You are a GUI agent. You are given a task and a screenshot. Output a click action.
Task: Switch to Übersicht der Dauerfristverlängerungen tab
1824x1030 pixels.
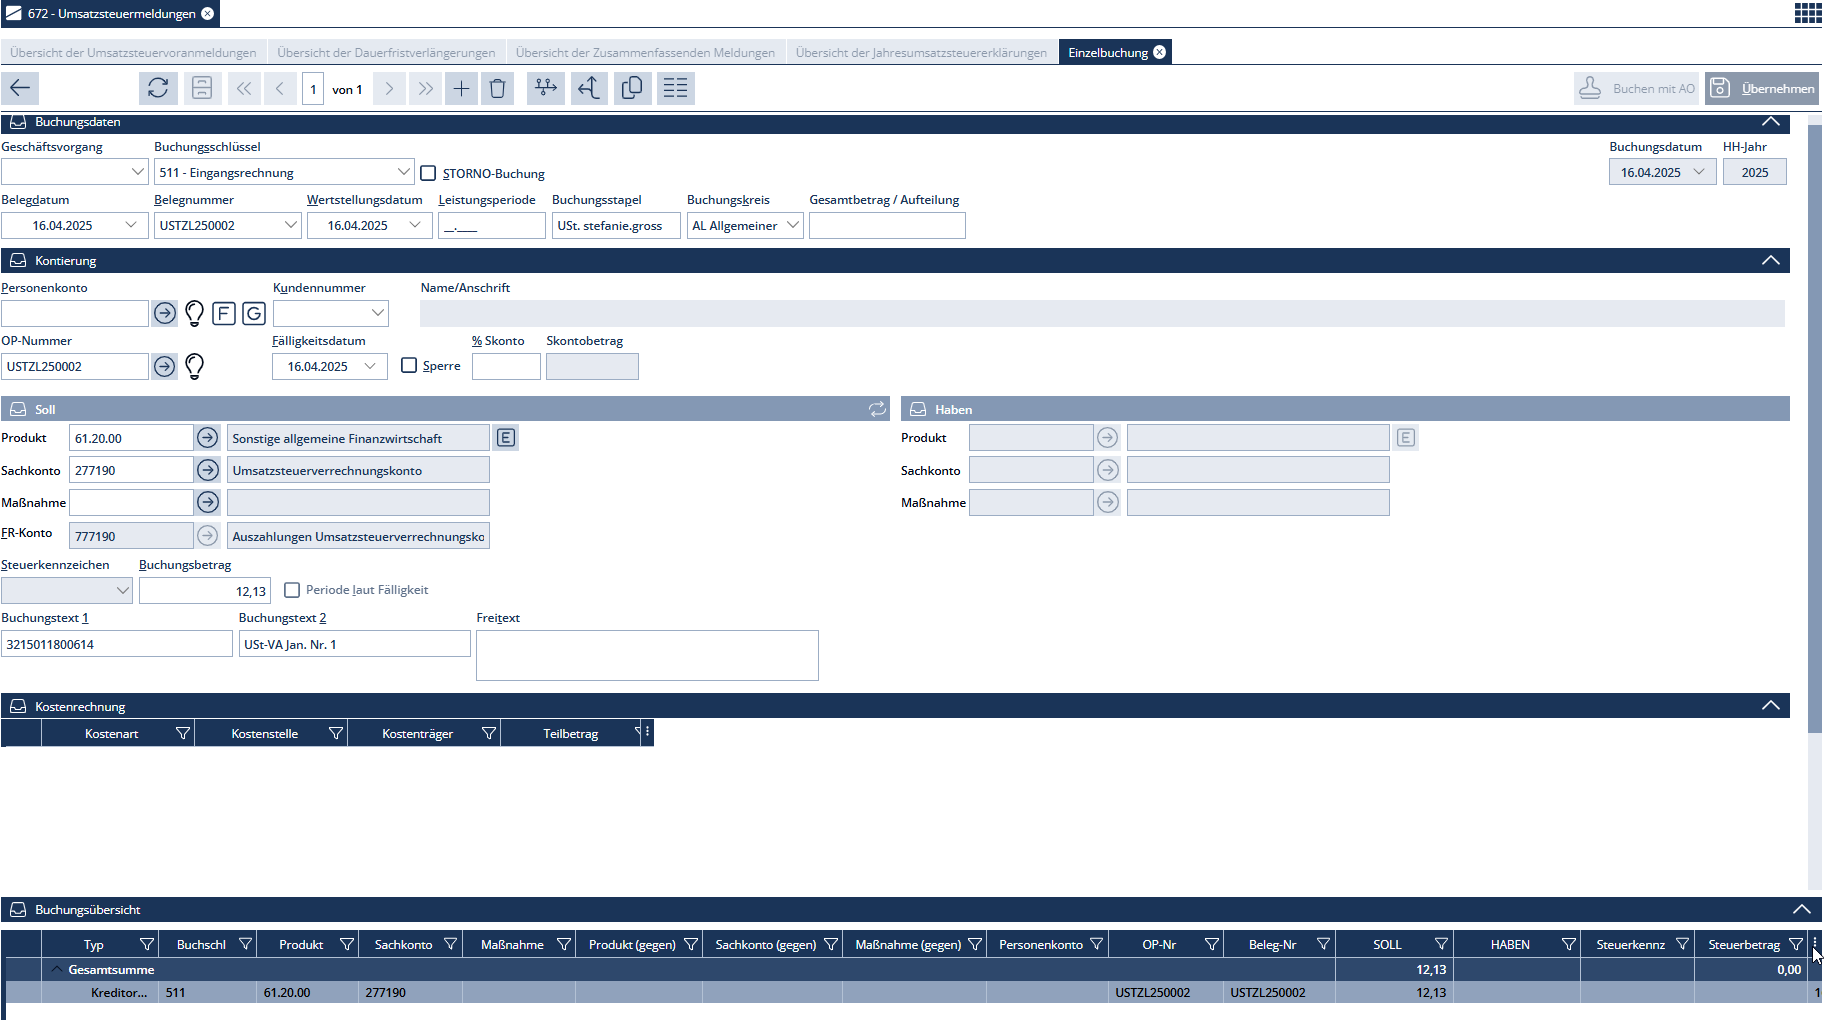[386, 53]
